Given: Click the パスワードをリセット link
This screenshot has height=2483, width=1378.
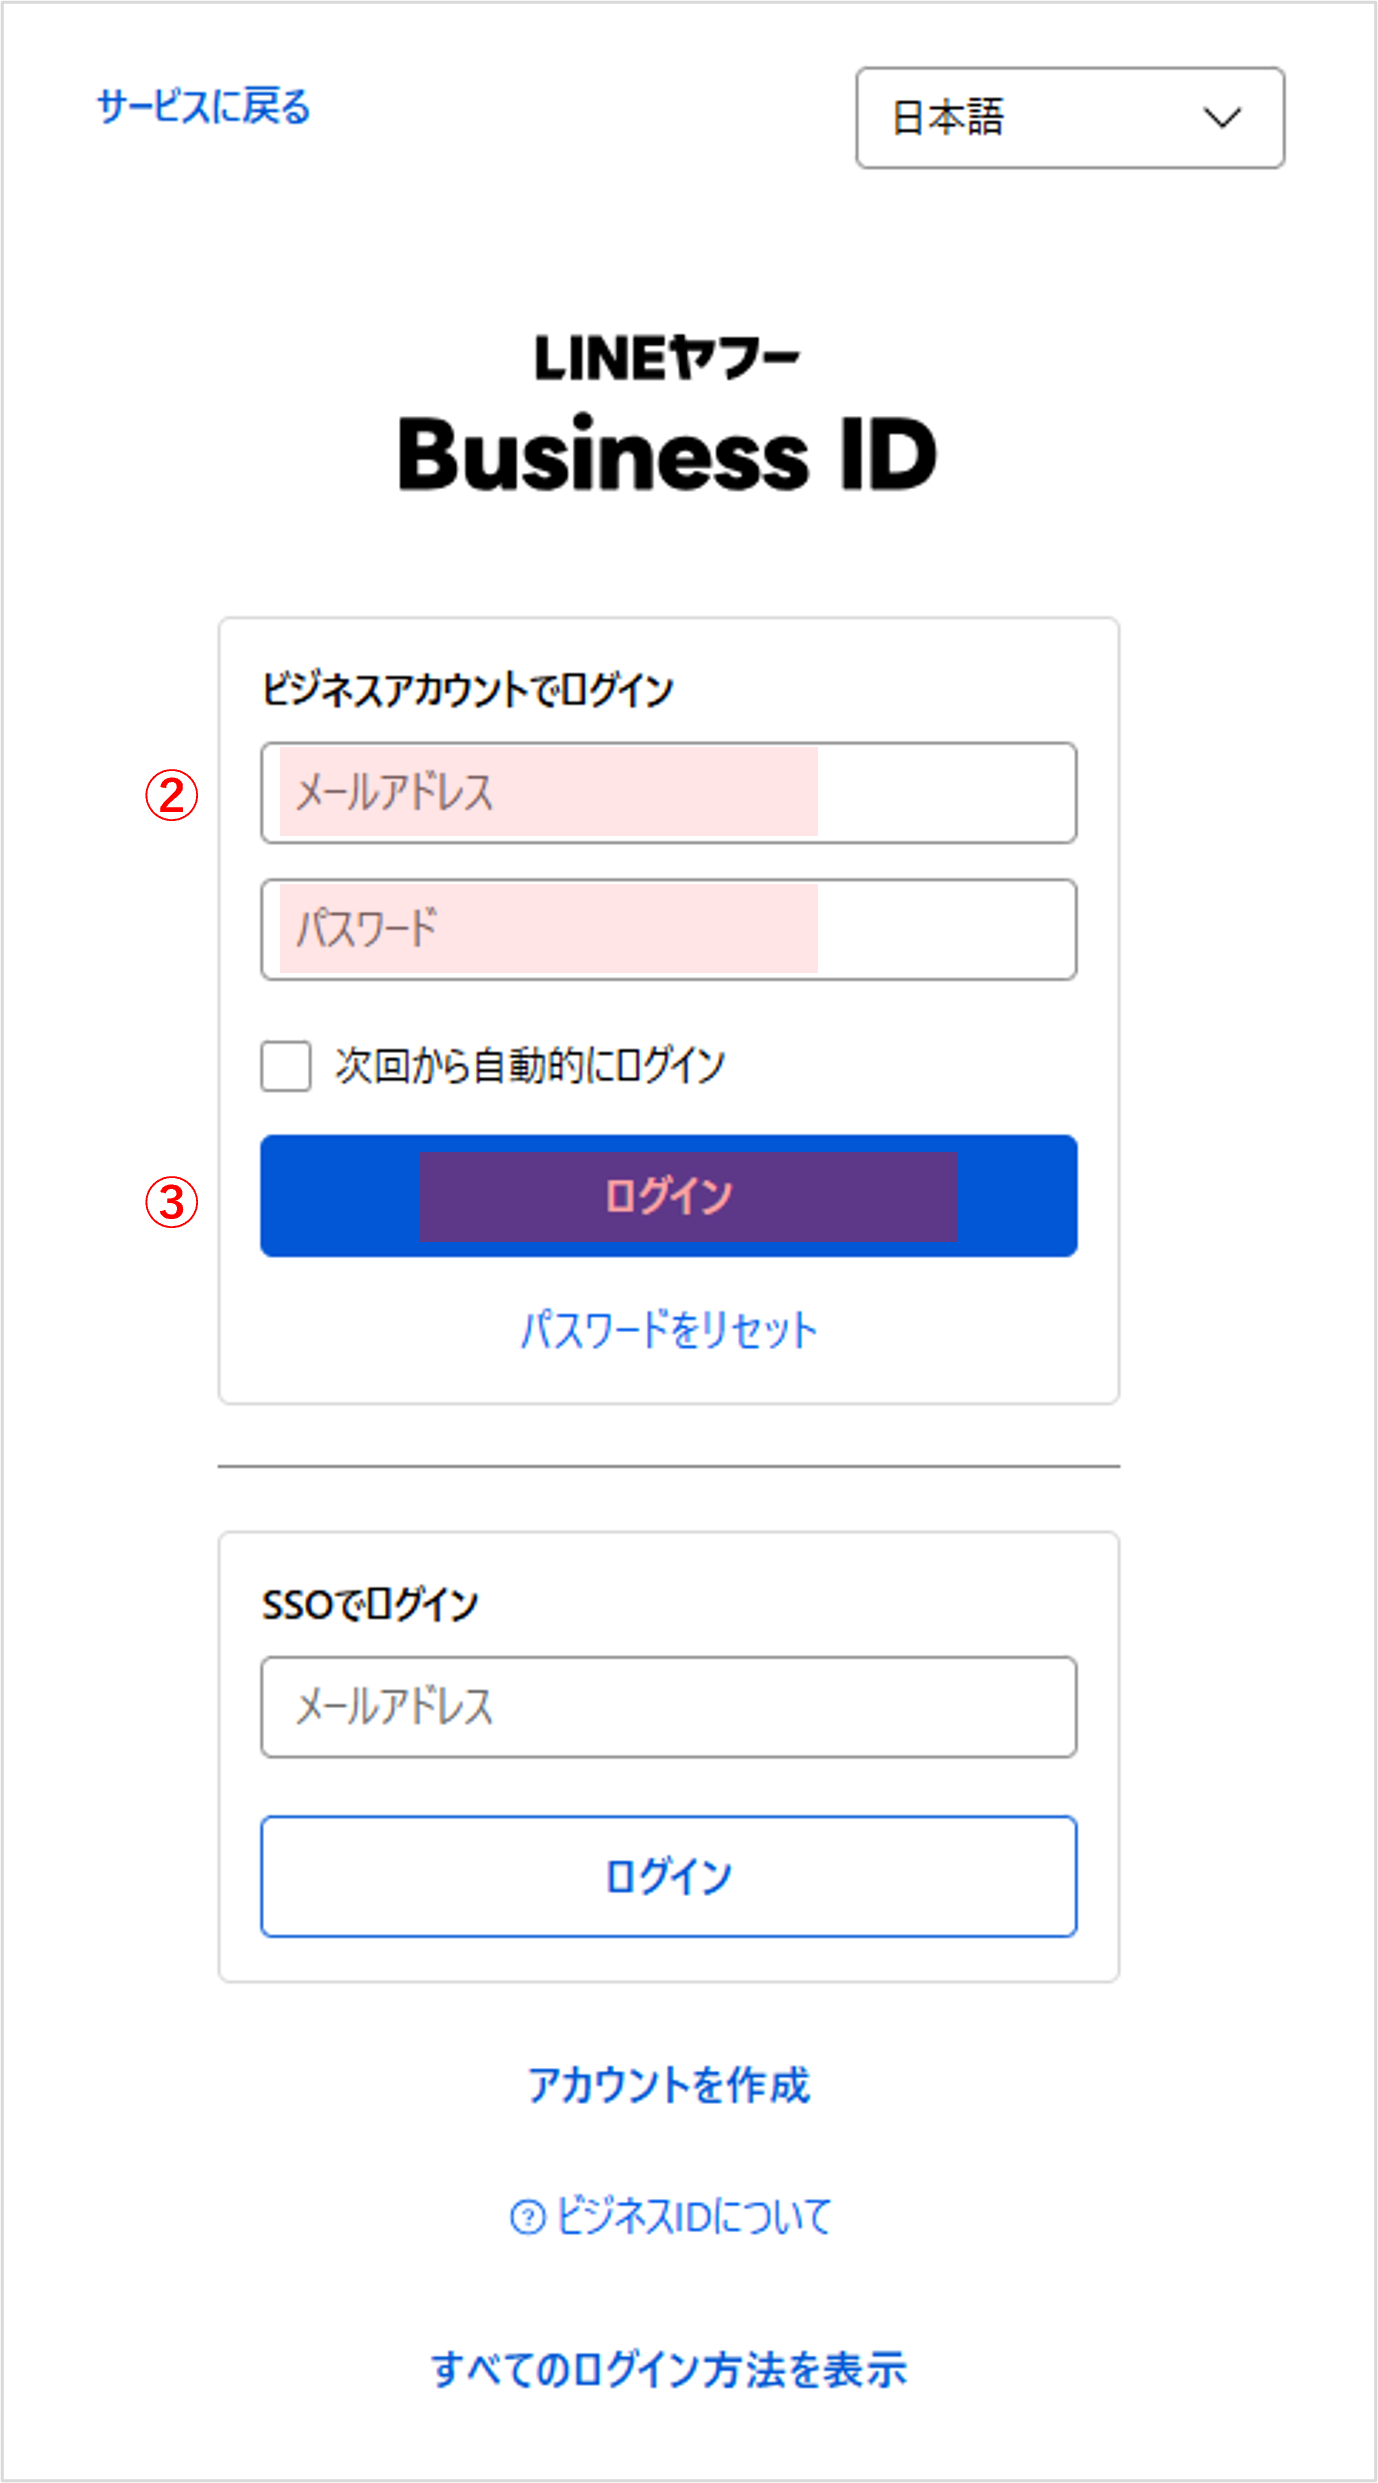Looking at the screenshot, I should (668, 1330).
